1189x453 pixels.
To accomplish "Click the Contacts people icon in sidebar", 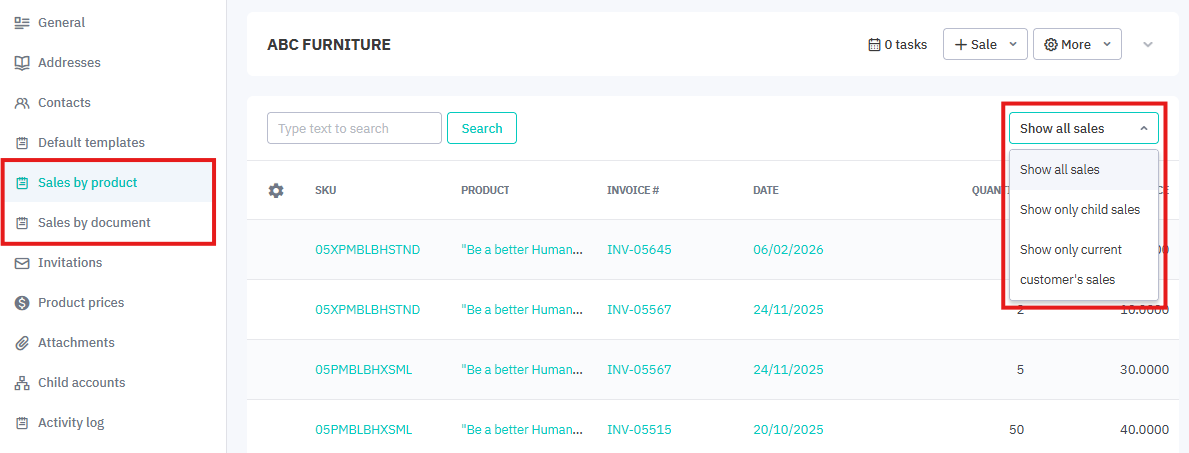I will pos(22,103).
